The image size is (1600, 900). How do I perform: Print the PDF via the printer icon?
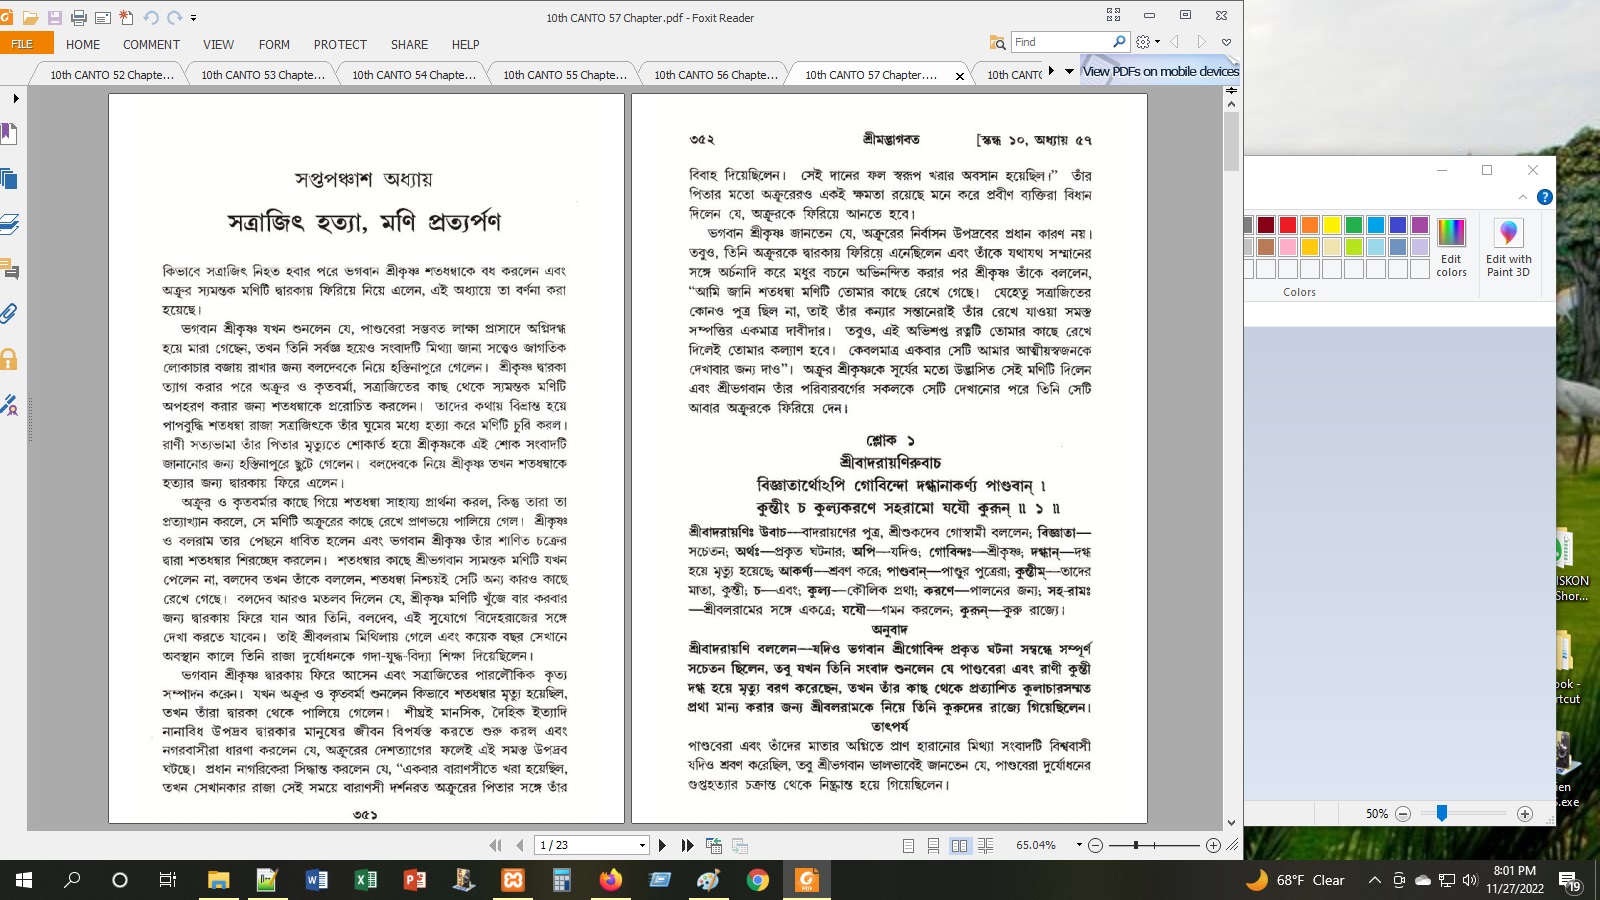tap(79, 18)
